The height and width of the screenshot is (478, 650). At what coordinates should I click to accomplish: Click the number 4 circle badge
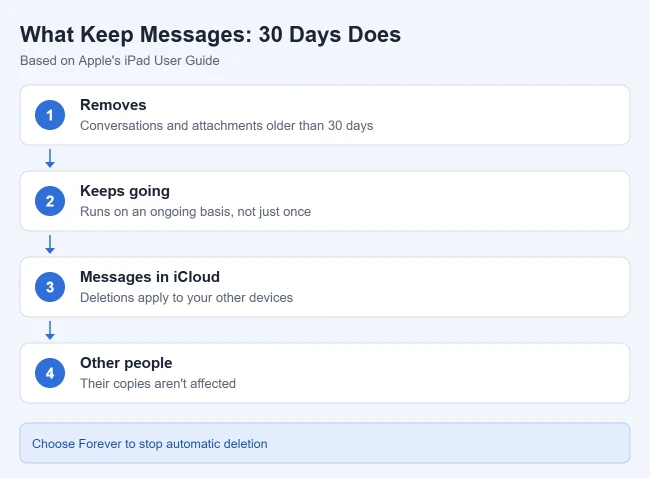pos(50,373)
